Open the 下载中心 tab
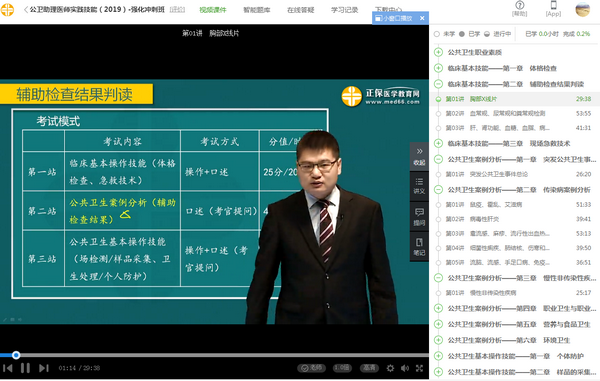Viewport: 600px width, 381px height. click(x=388, y=9)
